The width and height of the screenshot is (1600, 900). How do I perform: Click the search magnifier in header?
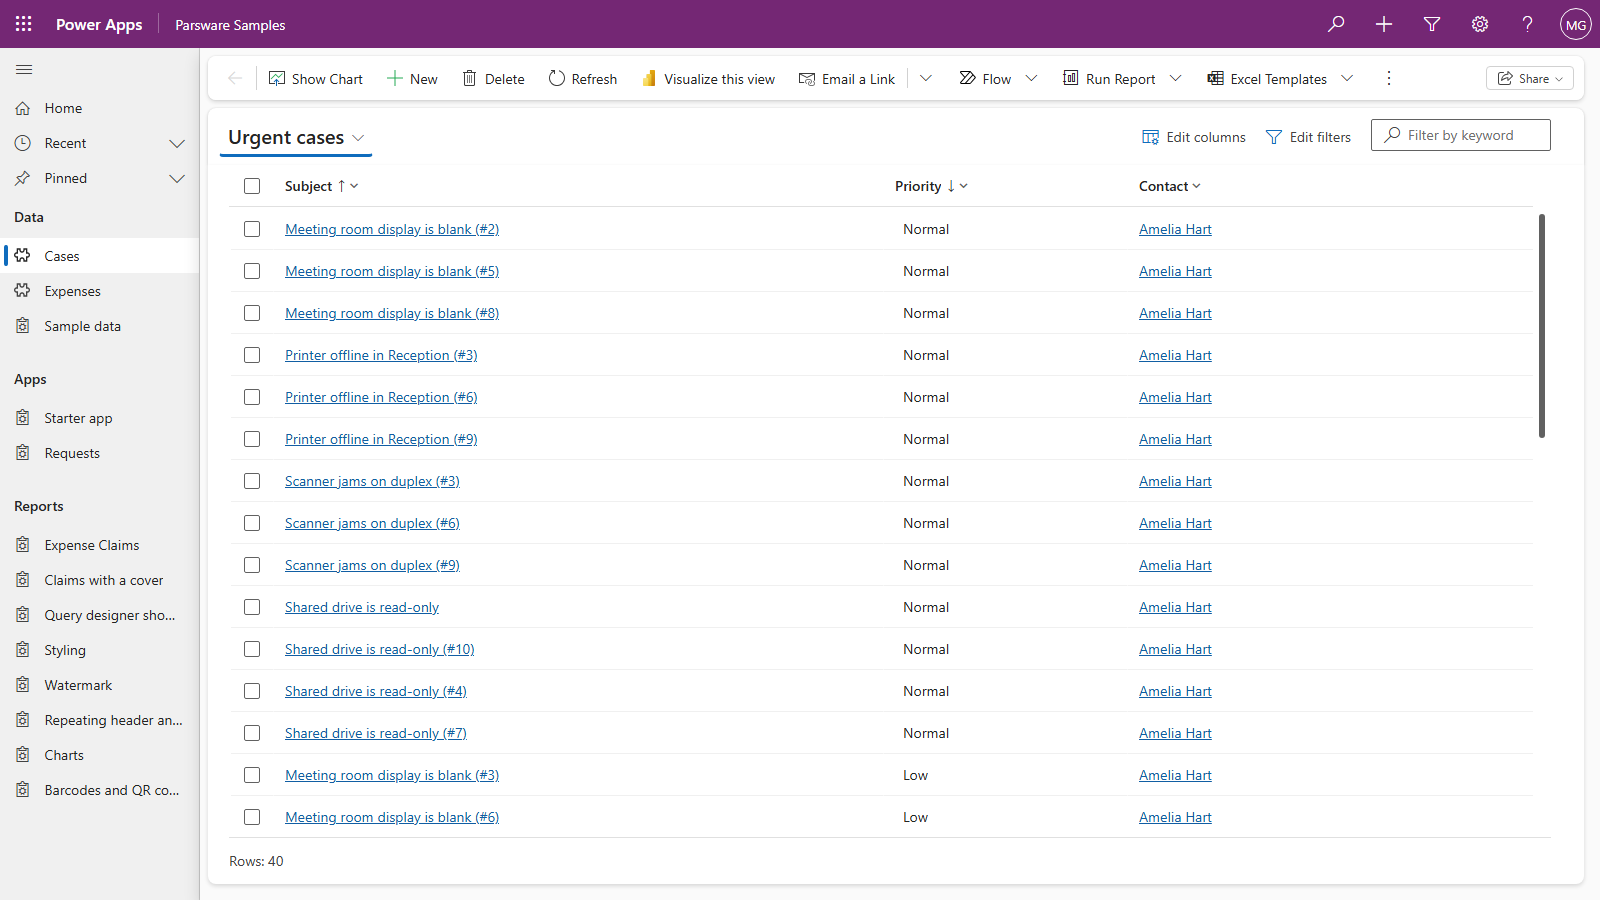(x=1336, y=24)
